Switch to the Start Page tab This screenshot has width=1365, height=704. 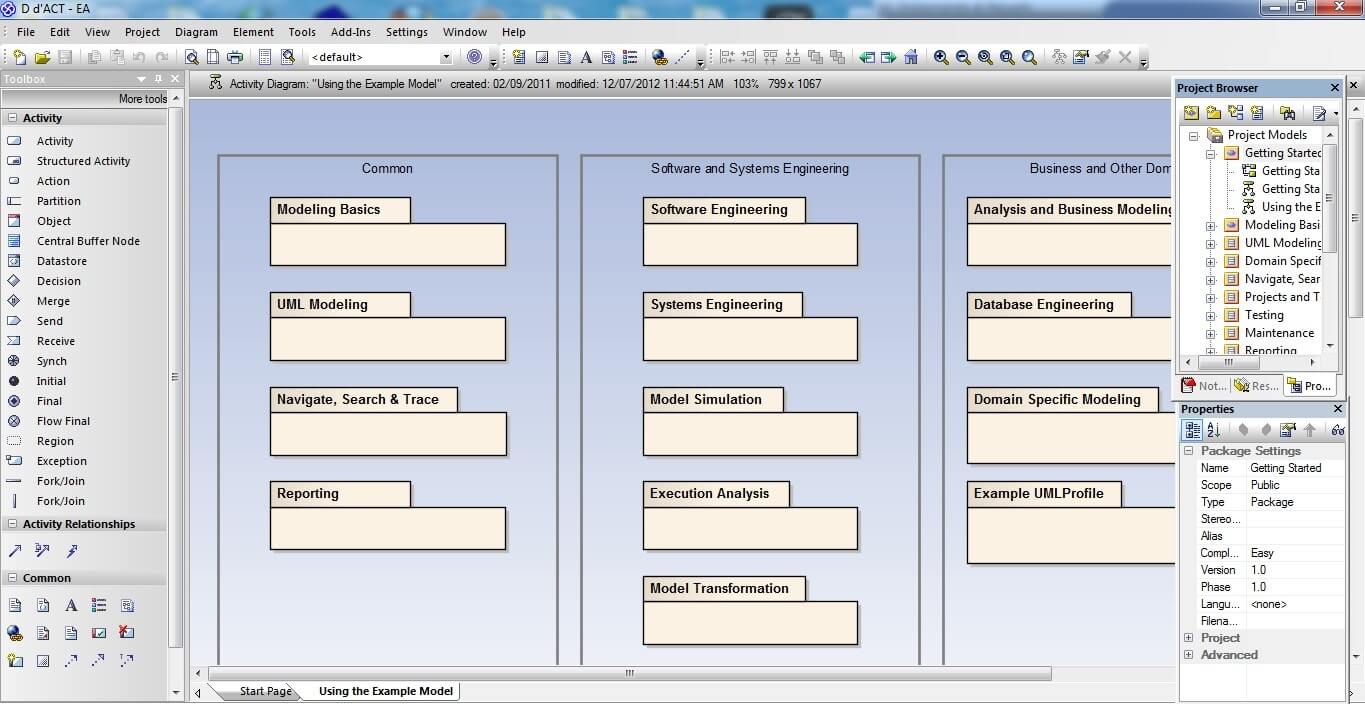(265, 691)
